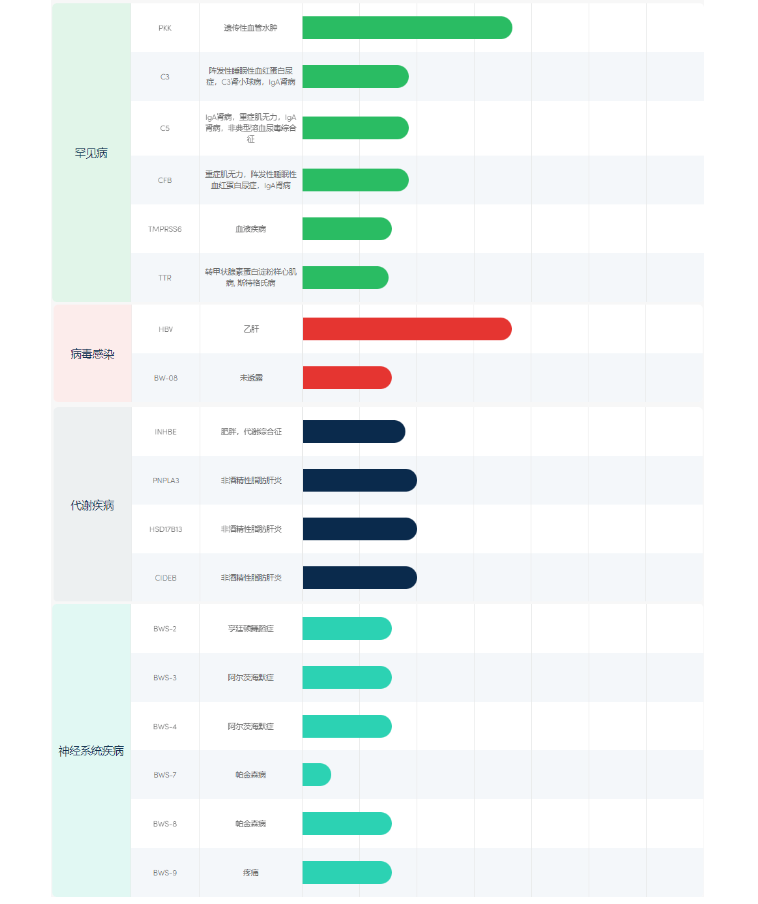Click the red HBV progress bar
Screen dimensions: 758x904
click(x=406, y=329)
